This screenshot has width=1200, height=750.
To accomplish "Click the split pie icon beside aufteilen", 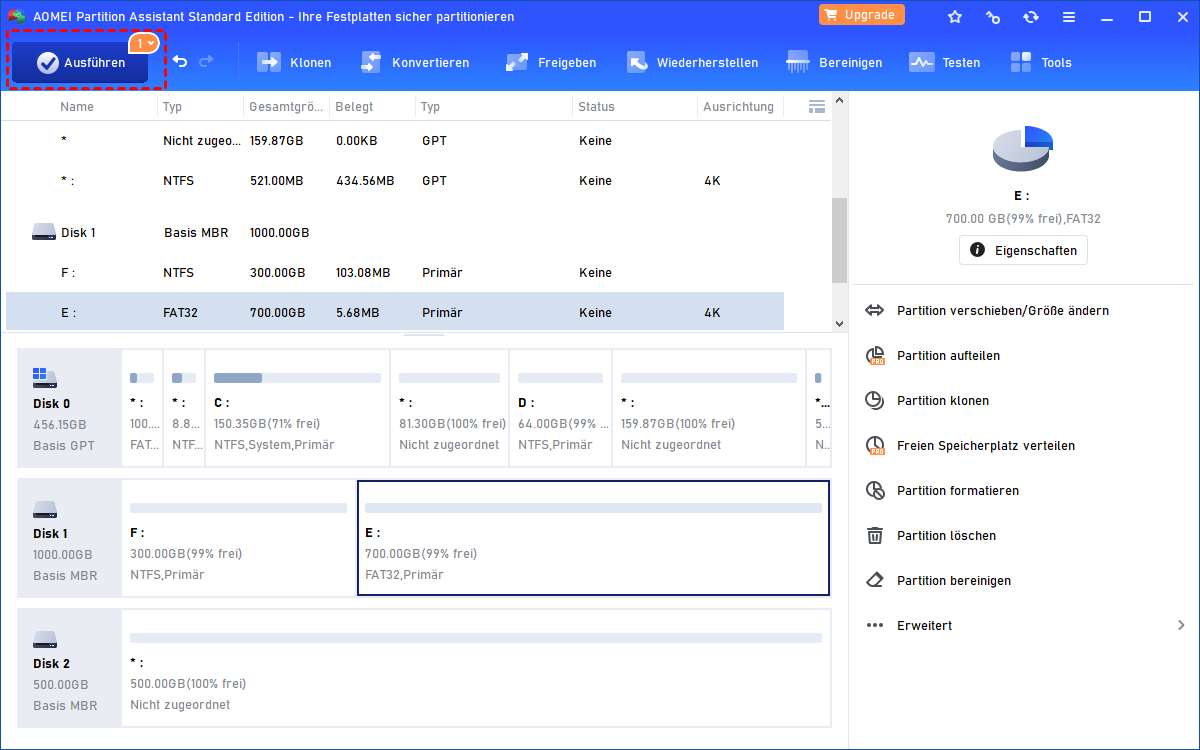I will pyautogui.click(x=875, y=356).
